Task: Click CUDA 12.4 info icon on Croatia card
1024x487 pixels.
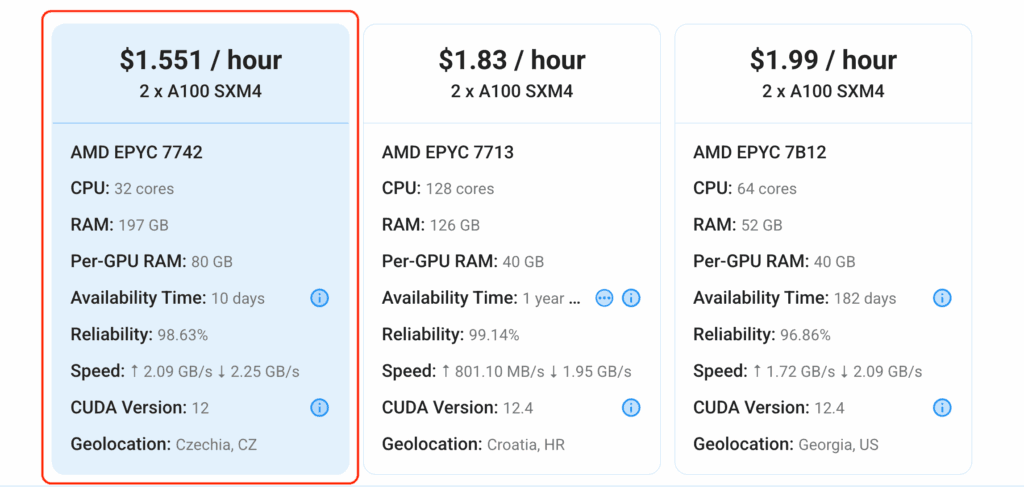Action: pos(631,408)
